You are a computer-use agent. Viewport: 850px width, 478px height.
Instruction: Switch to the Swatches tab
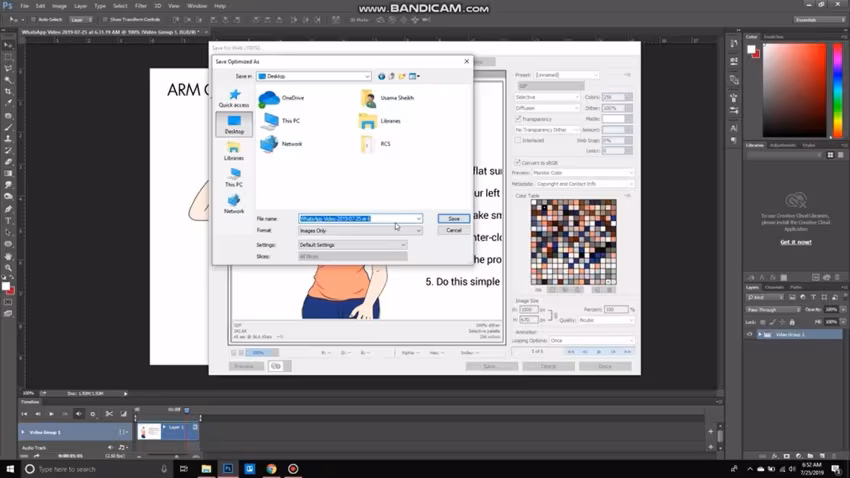click(x=774, y=37)
